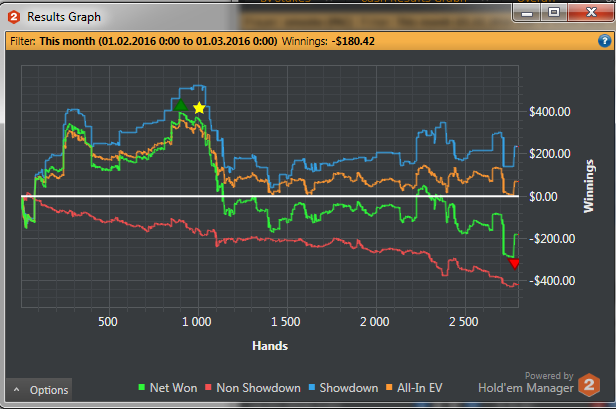Click the Hold'em Manager 2 logo icon

[589, 385]
